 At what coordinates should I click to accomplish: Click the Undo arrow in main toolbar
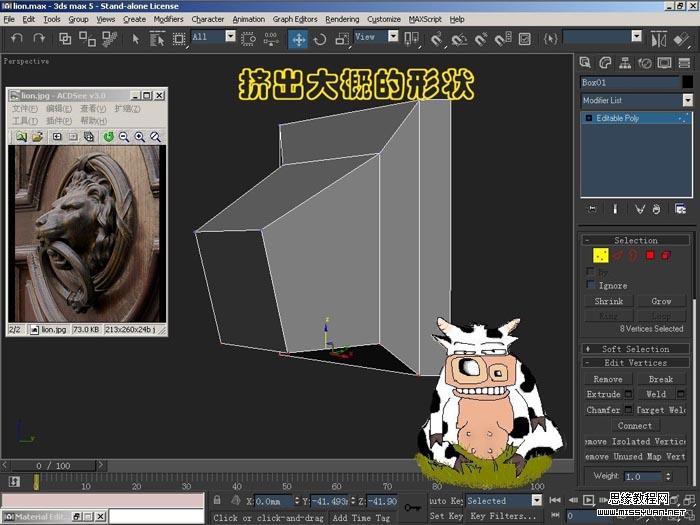17,39
